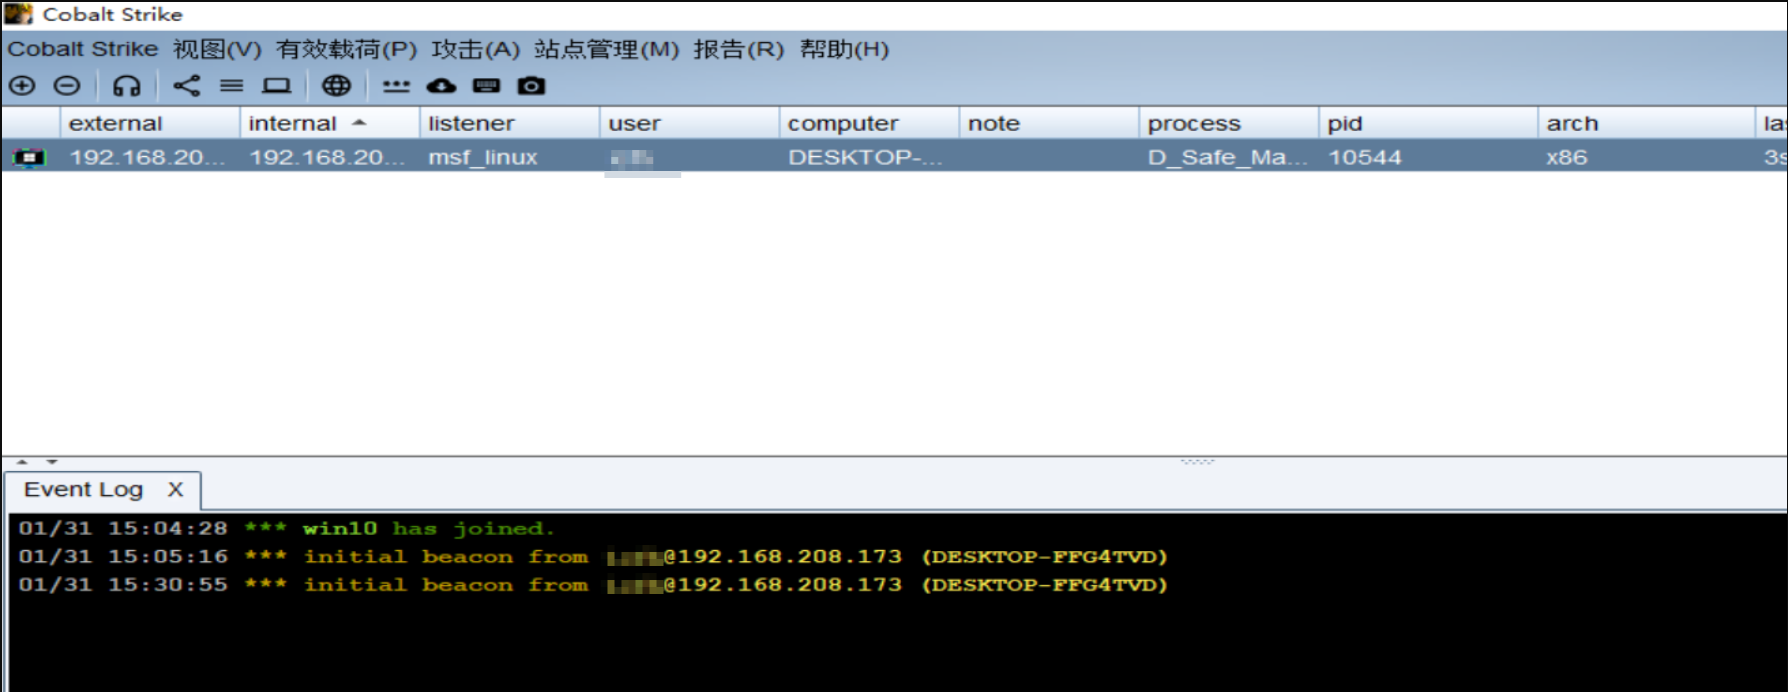Sort by the pid column header
Image resolution: width=1788 pixels, height=692 pixels.
point(1428,123)
